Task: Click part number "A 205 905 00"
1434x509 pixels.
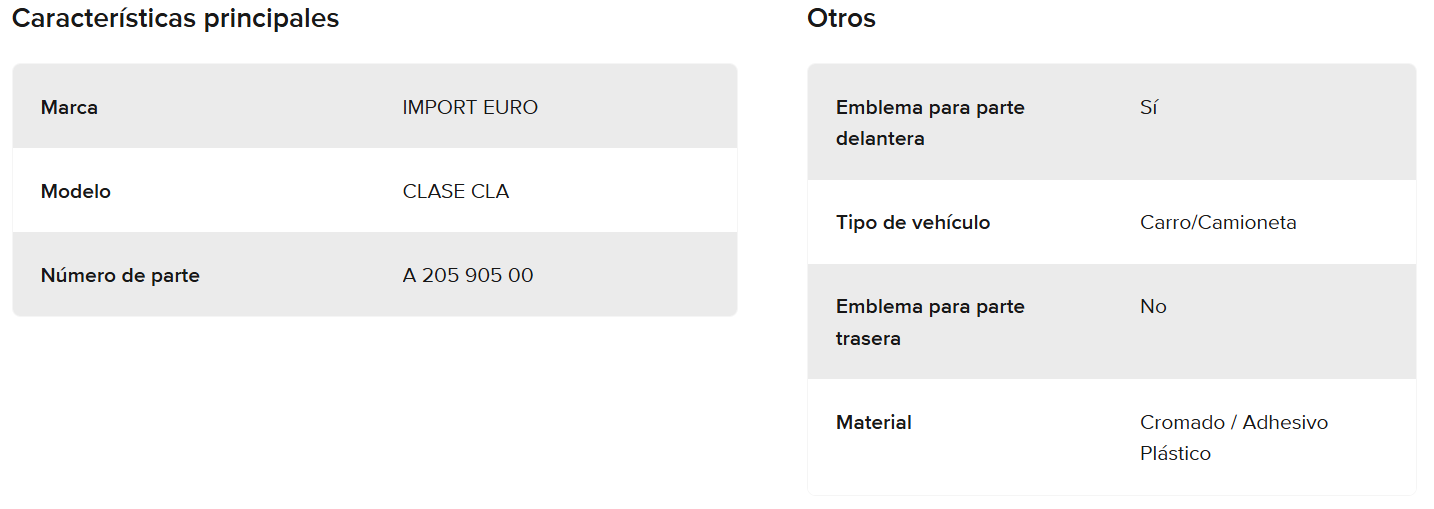Action: 468,275
